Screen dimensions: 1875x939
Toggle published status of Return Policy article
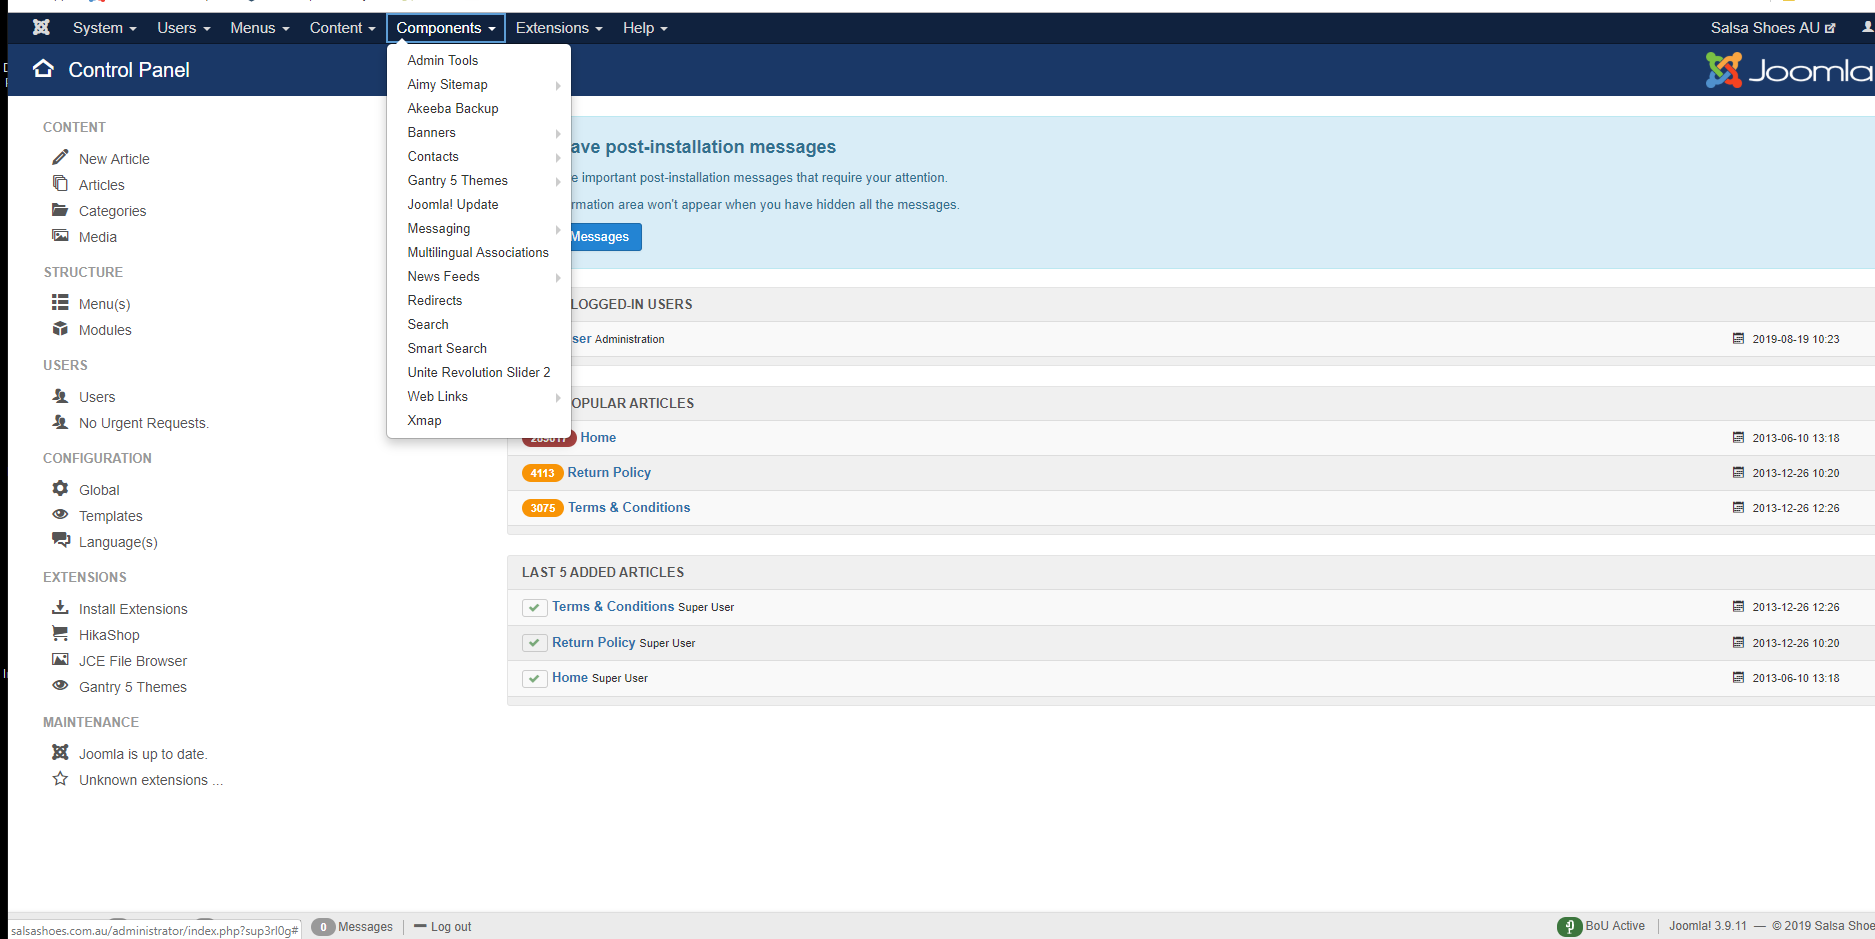[x=534, y=643]
